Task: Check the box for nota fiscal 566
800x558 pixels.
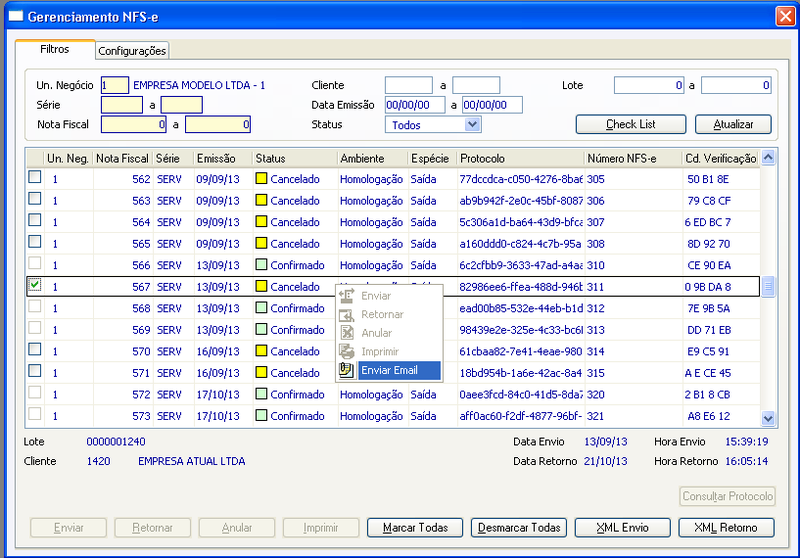Action: [35, 263]
